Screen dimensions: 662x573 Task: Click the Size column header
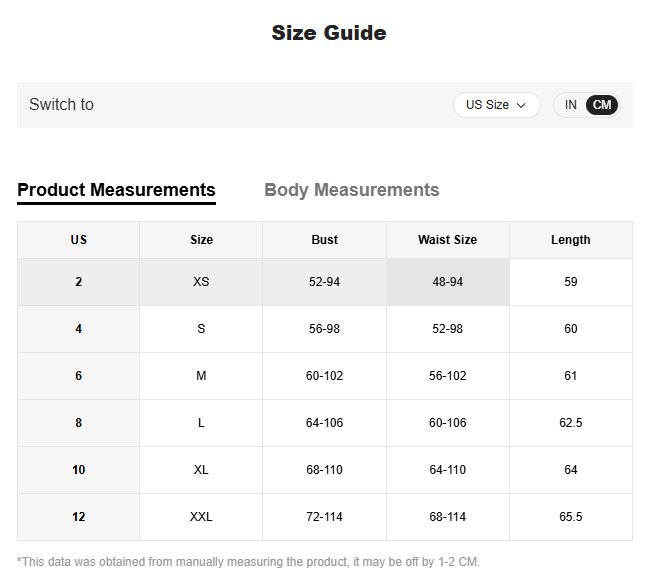[x=201, y=240]
